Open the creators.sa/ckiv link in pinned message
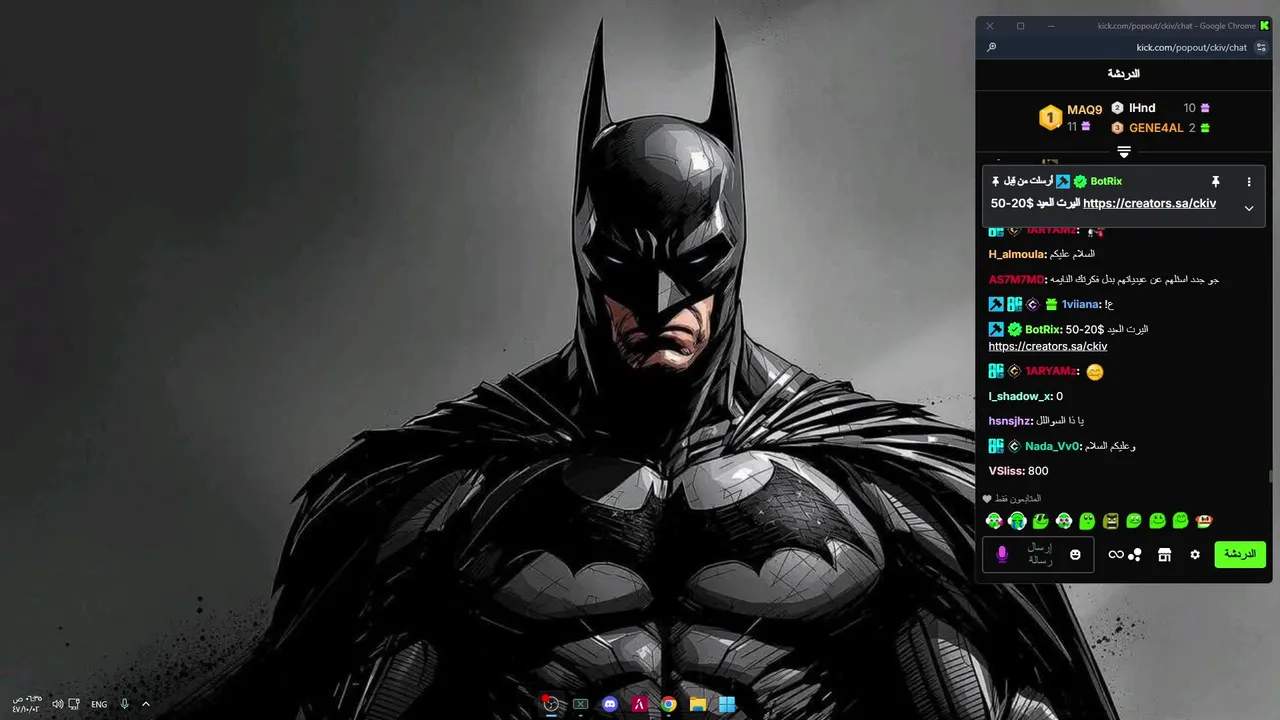1280x720 pixels. click(x=1149, y=203)
